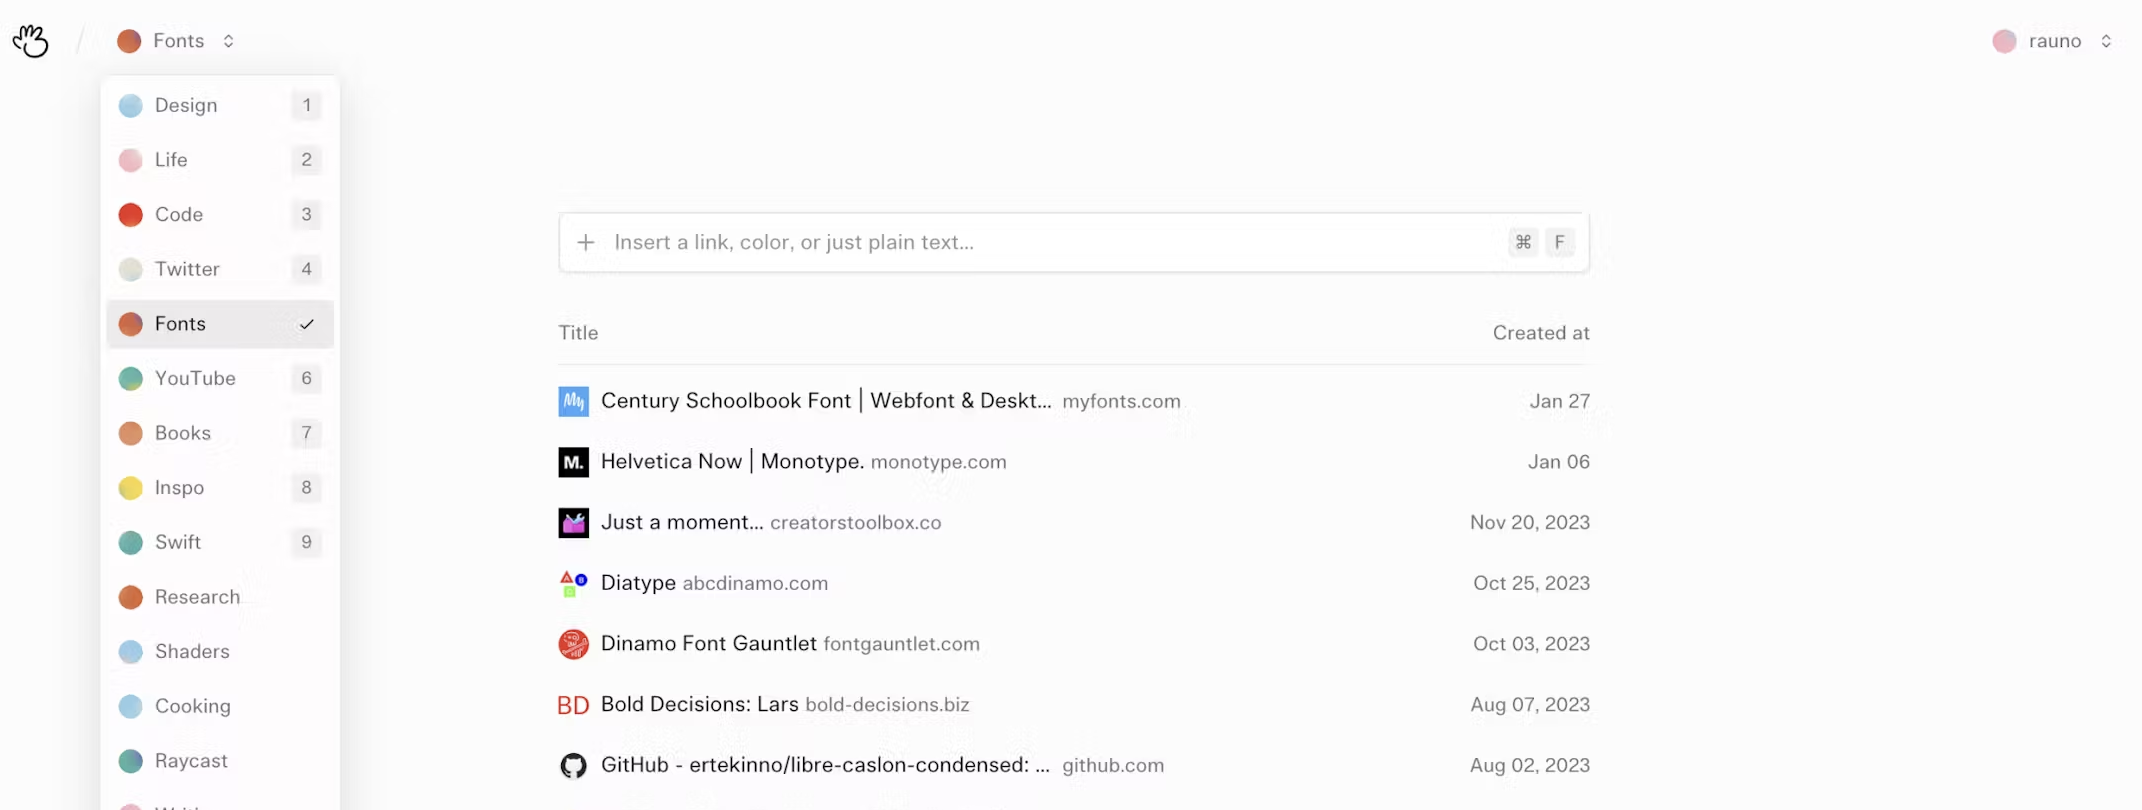Click the GitHub octocat favicon
Viewport: 2142px width, 810px height.
pos(573,766)
